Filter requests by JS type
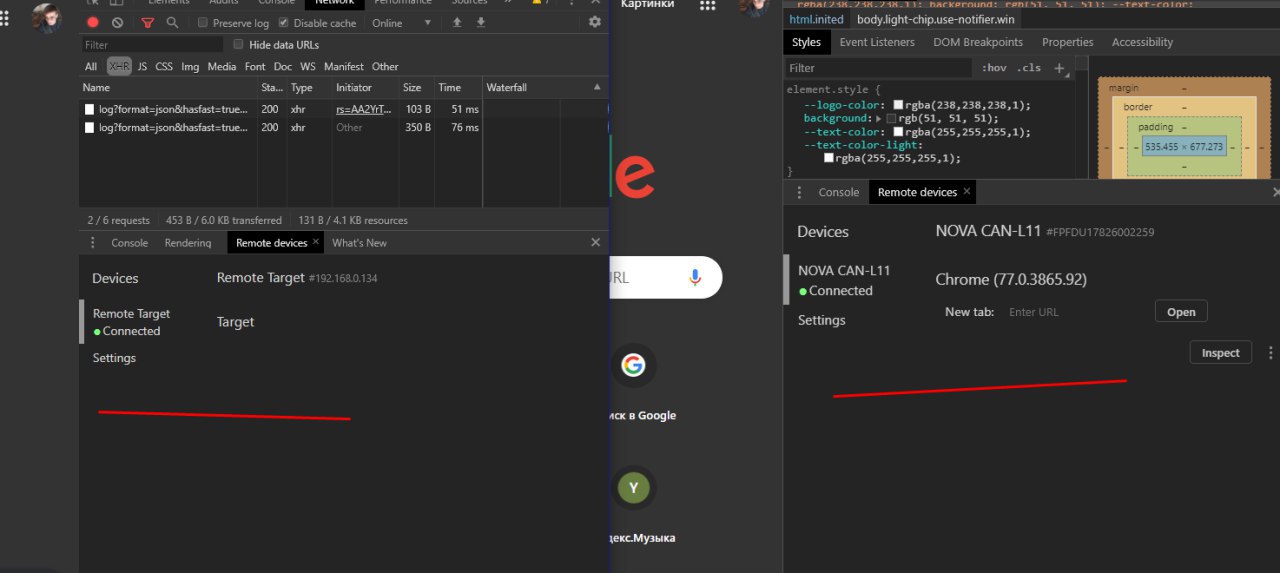 (142, 67)
